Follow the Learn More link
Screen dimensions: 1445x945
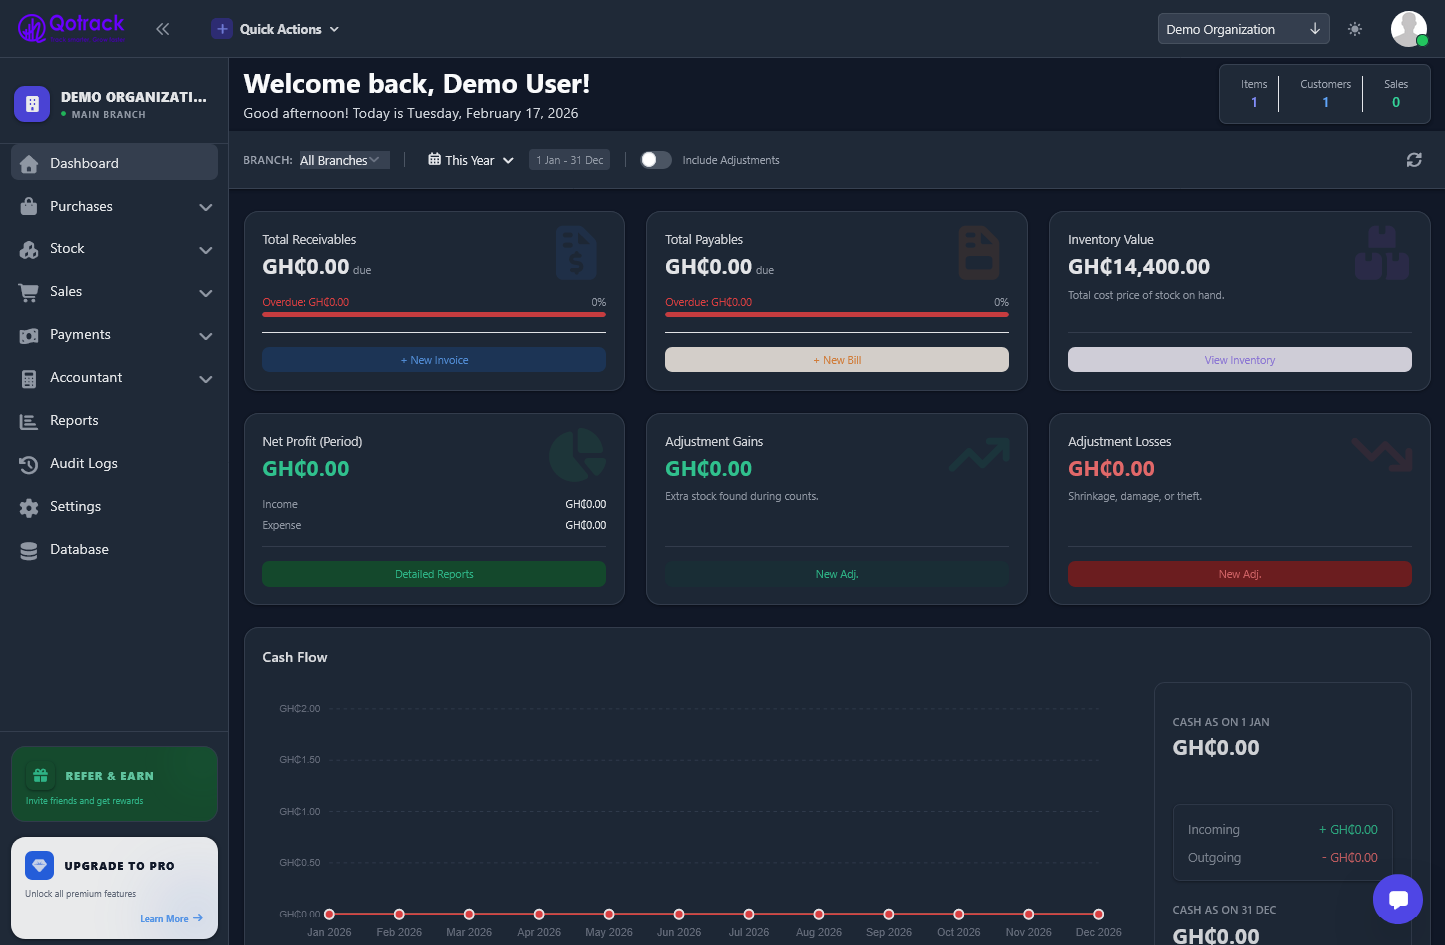tap(171, 918)
